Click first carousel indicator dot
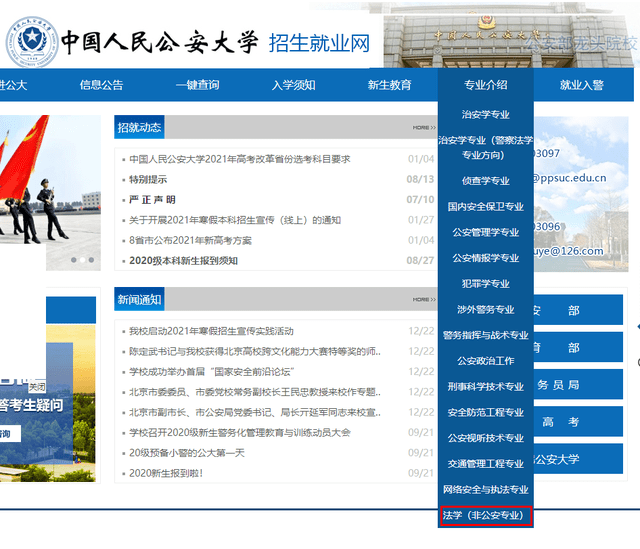This screenshot has height=549, width=640. [x=73, y=260]
